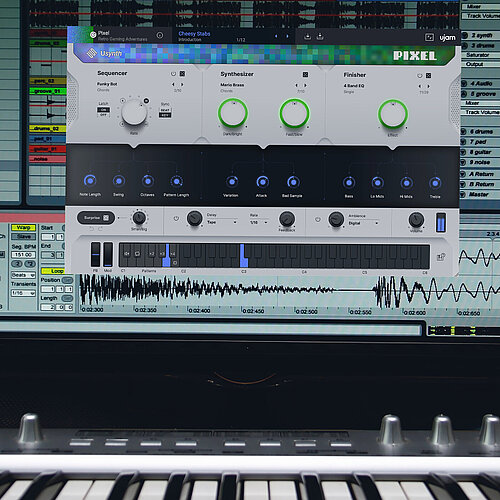Screen dimensions: 500x500
Task: Click the Seg. BPM 151.00 field
Action: (x=23, y=255)
